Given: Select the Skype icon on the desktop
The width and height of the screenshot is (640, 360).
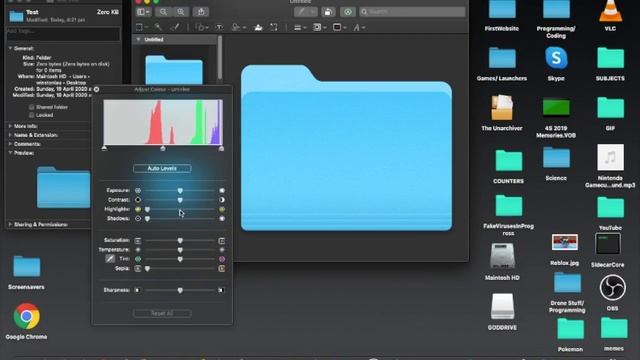Looking at the screenshot, I should [x=556, y=58].
